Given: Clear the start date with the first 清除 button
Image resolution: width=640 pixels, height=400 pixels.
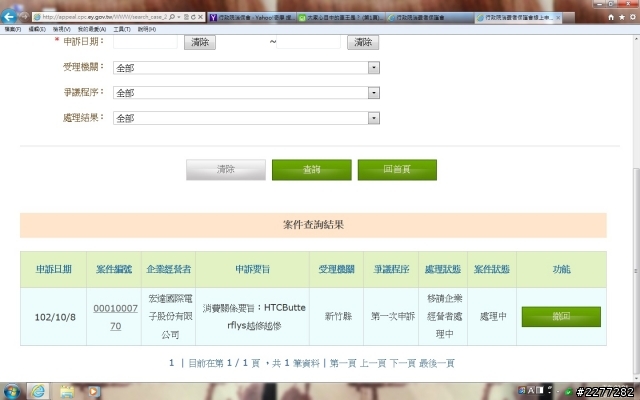Looking at the screenshot, I should pyautogui.click(x=200, y=42).
